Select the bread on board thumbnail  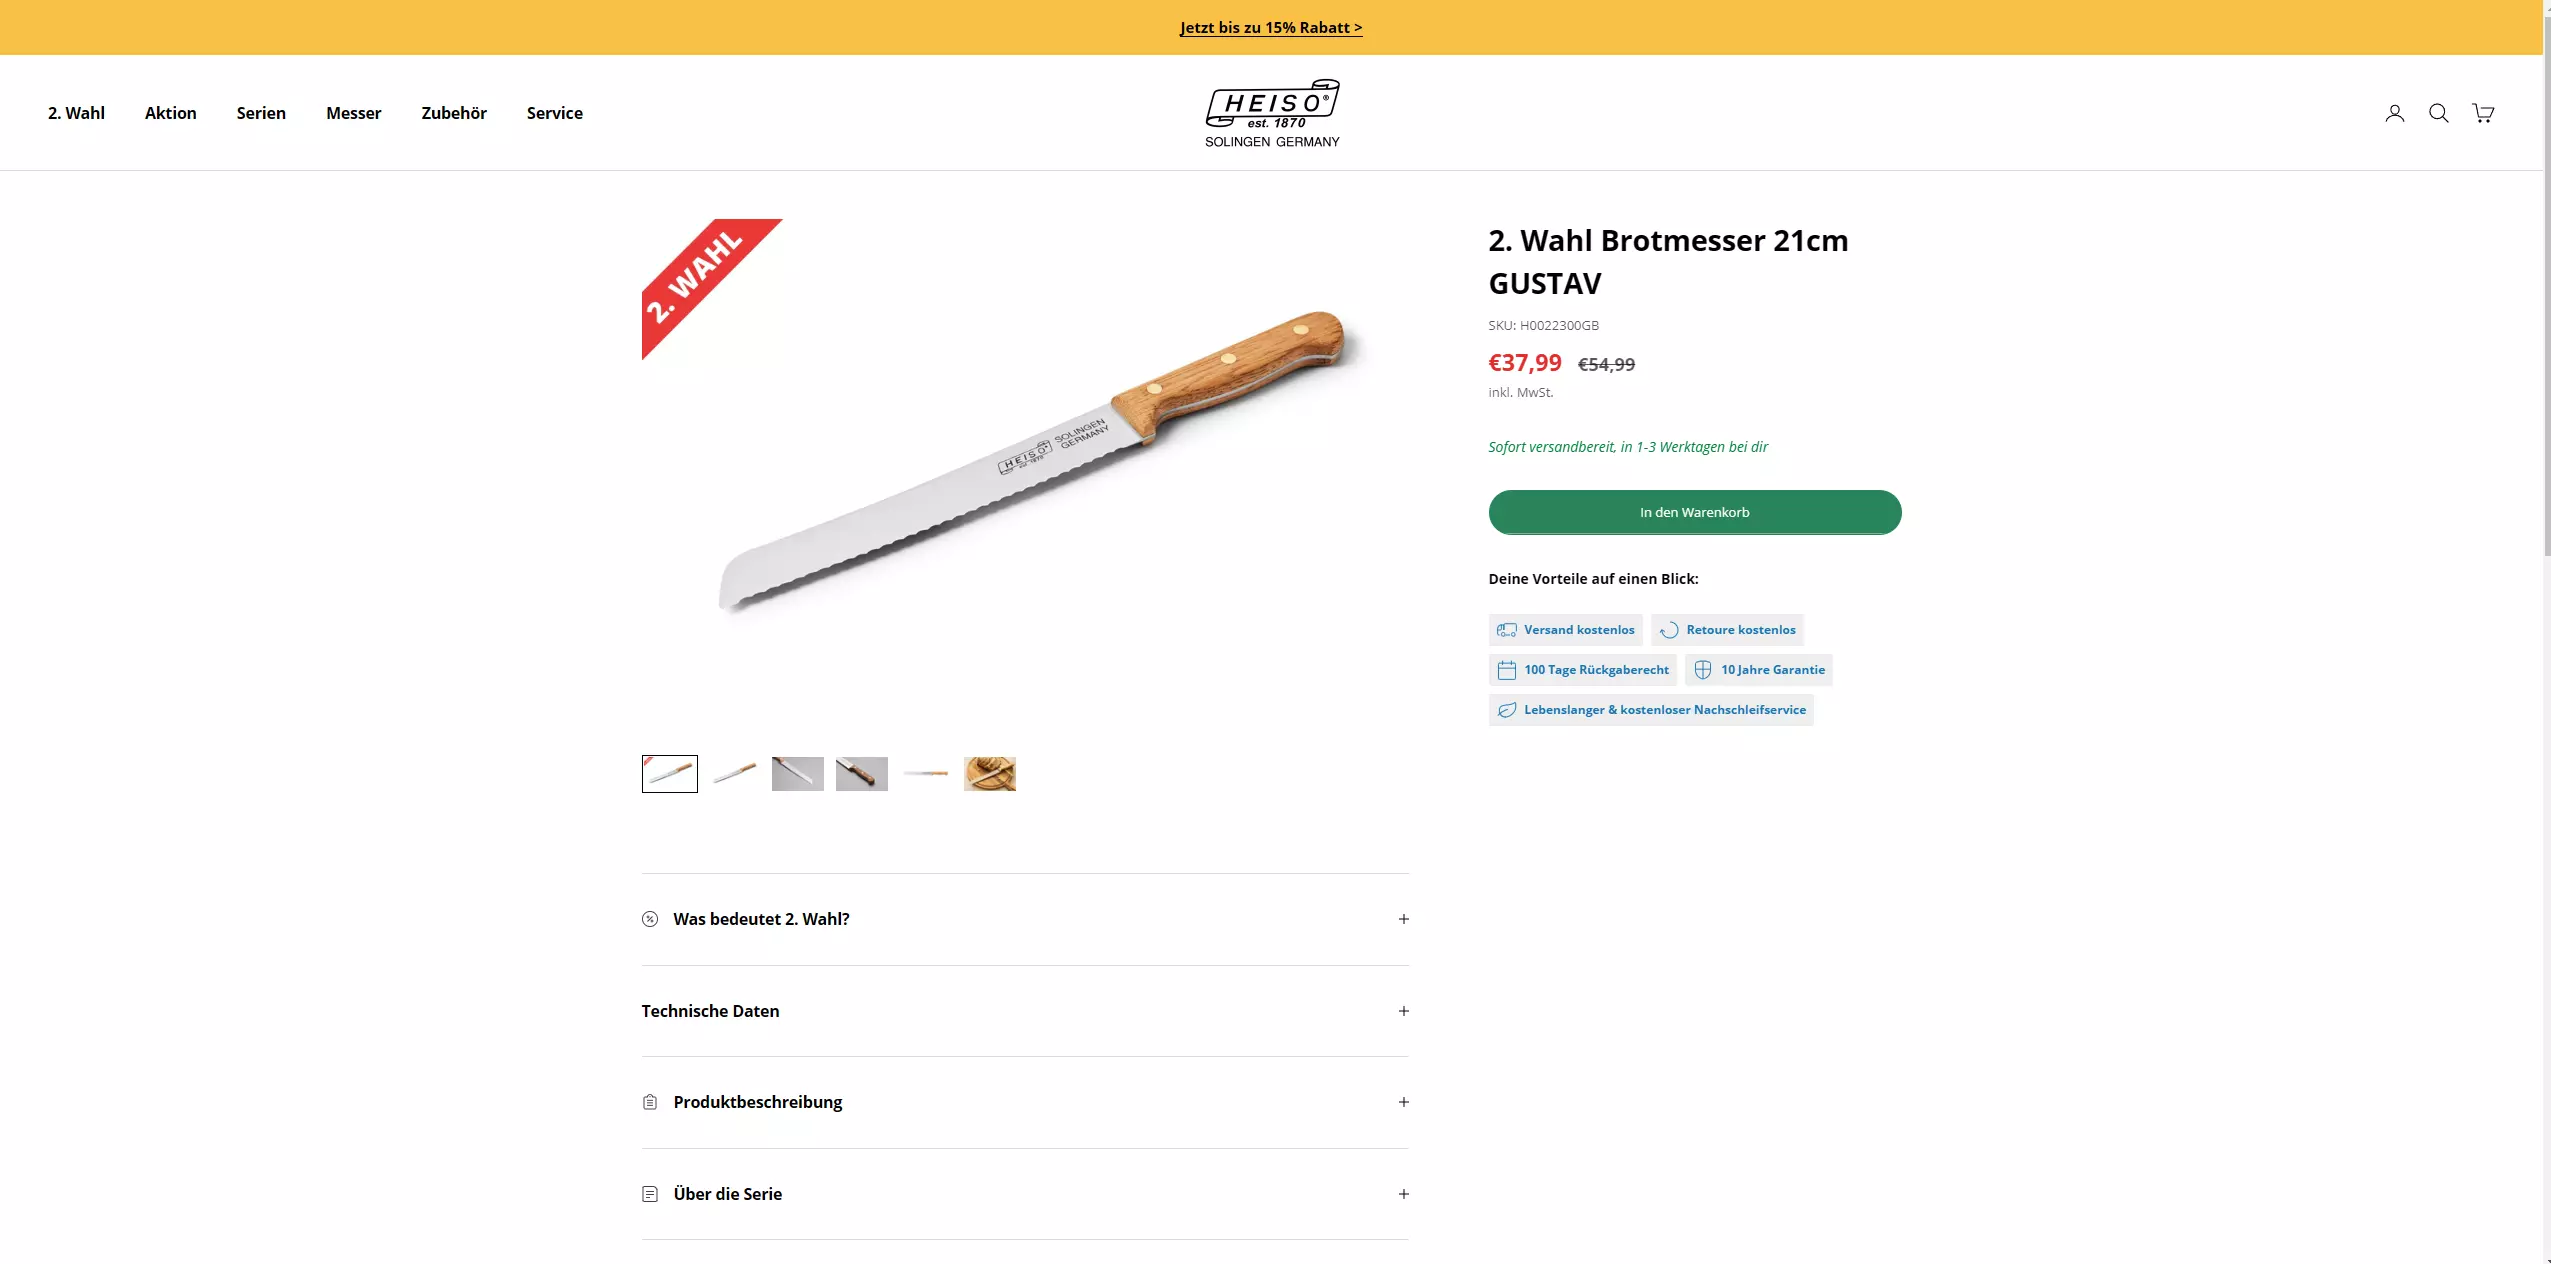tap(989, 774)
